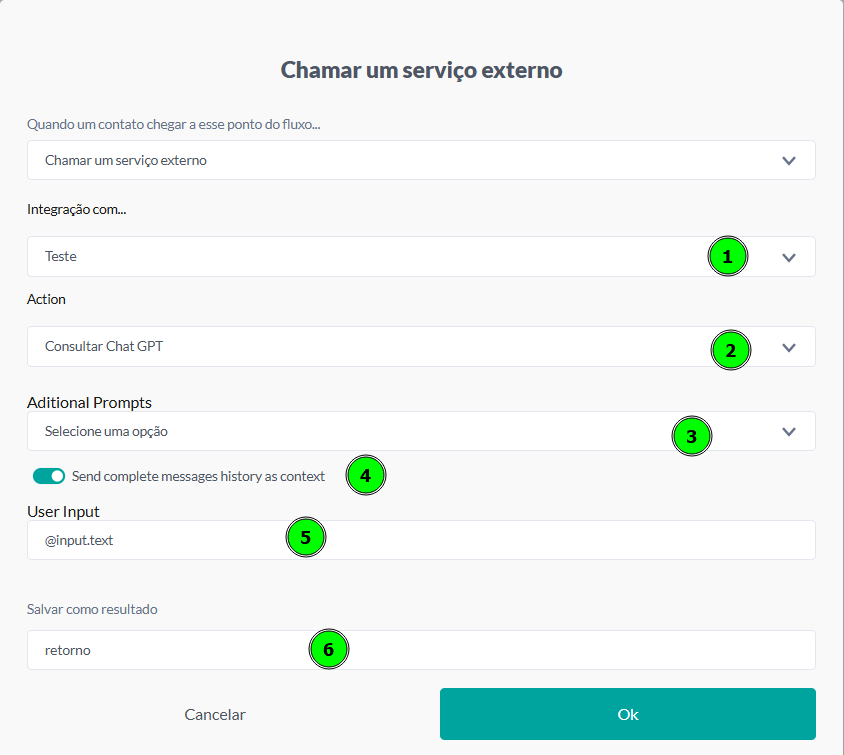Click the green number 6 badge
The width and height of the screenshot is (844, 755).
point(328,650)
